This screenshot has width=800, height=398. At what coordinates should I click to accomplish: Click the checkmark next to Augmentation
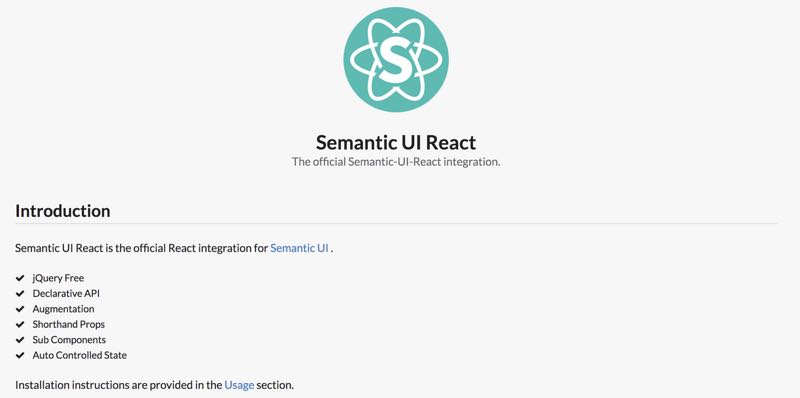[20, 309]
